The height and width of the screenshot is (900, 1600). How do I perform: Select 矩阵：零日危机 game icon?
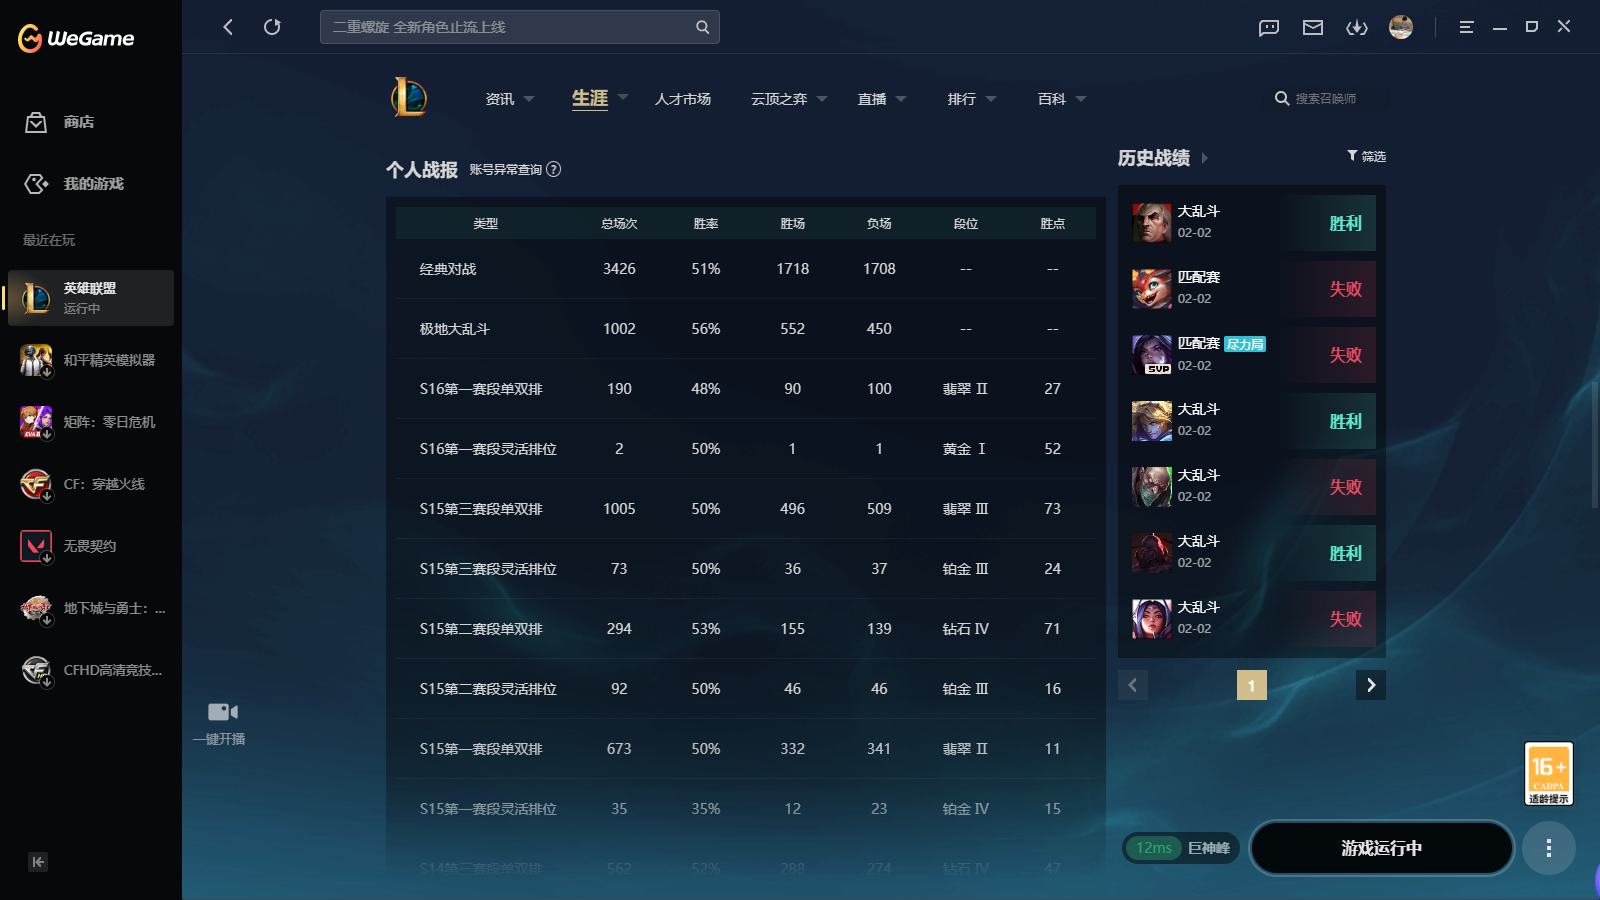tap(36, 422)
